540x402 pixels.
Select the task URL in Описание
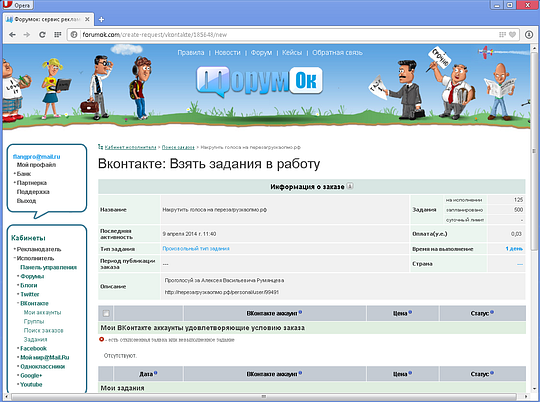pos(222,292)
